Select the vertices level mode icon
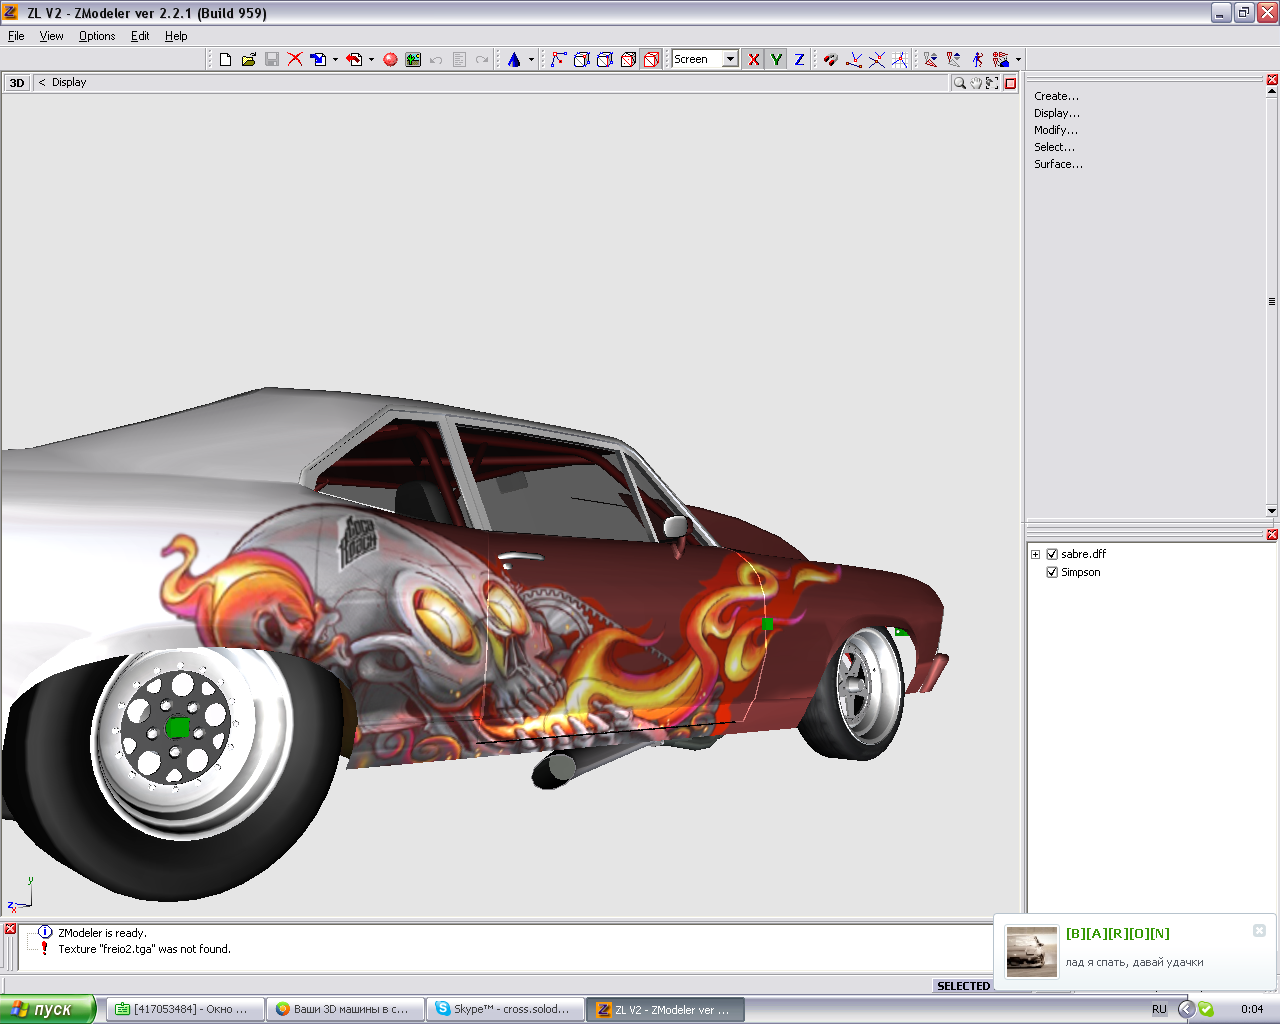 [x=558, y=59]
